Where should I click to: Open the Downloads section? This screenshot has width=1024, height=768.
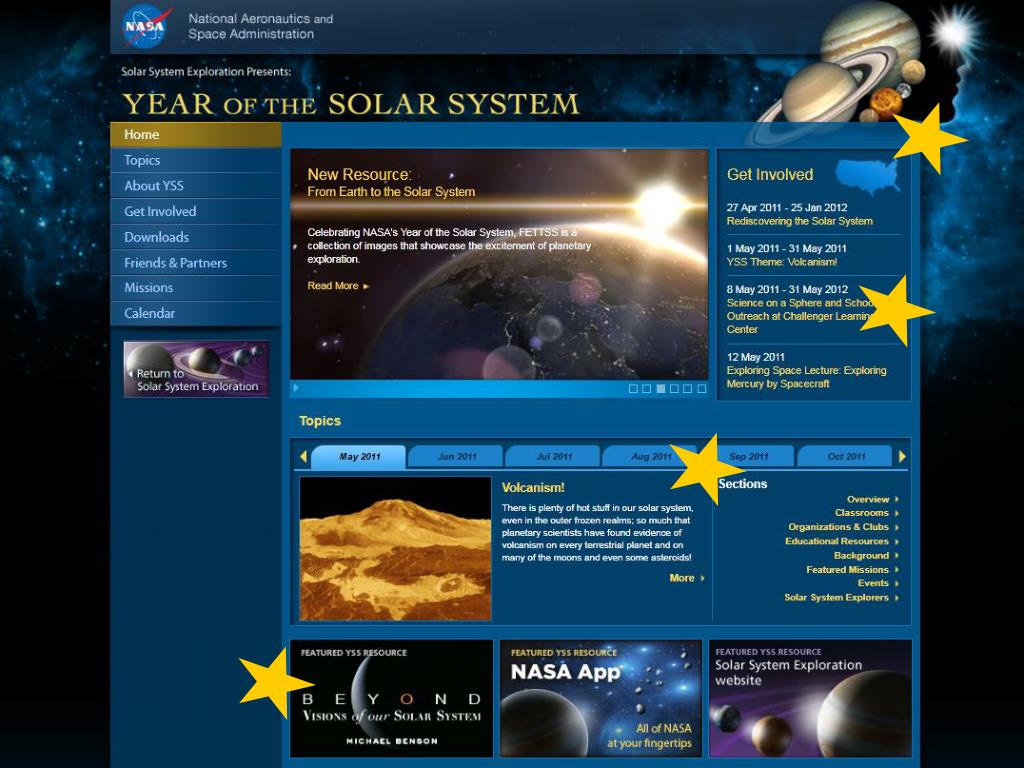[x=196, y=237]
